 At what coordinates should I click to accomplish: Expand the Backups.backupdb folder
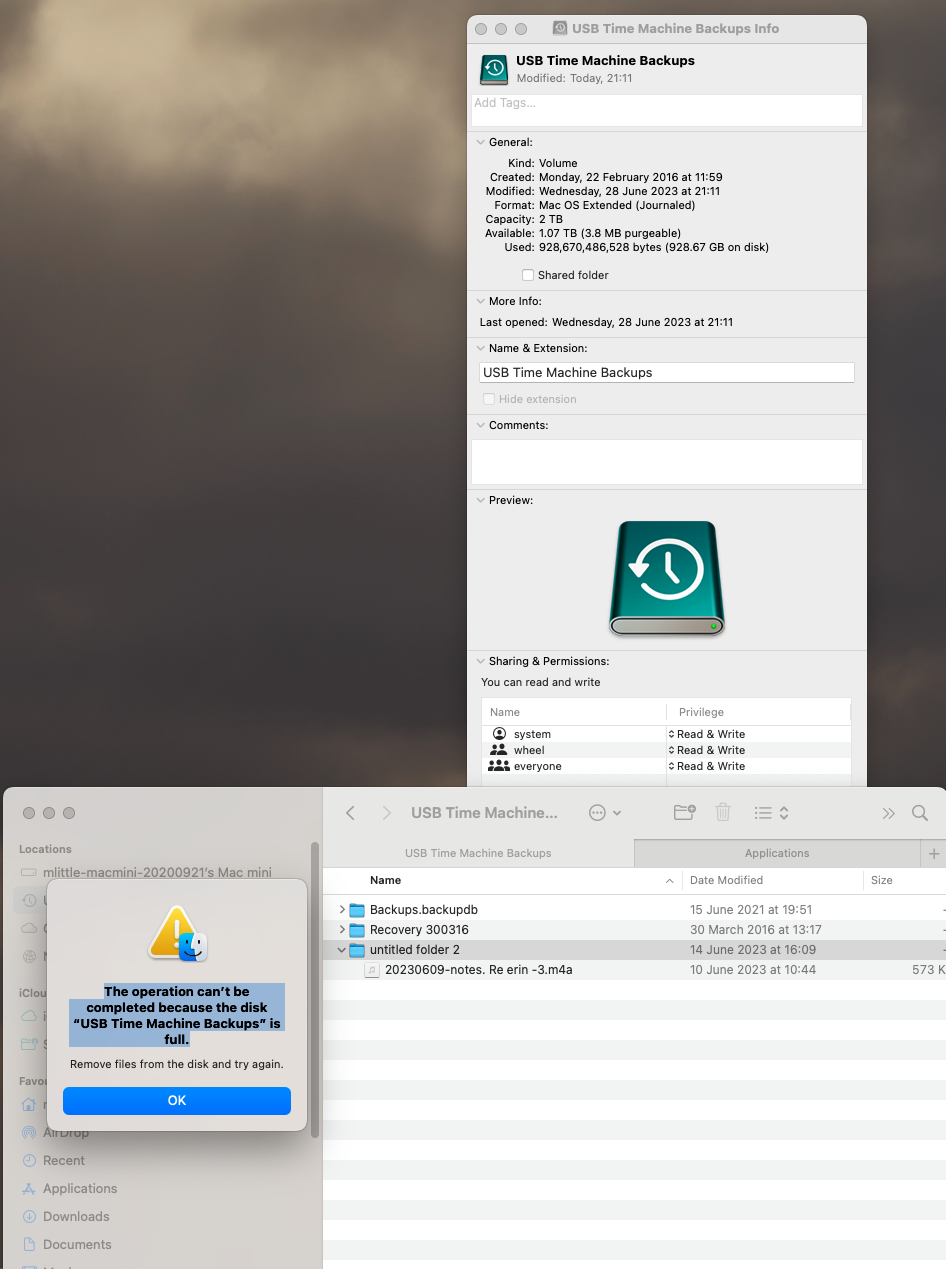pyautogui.click(x=342, y=910)
